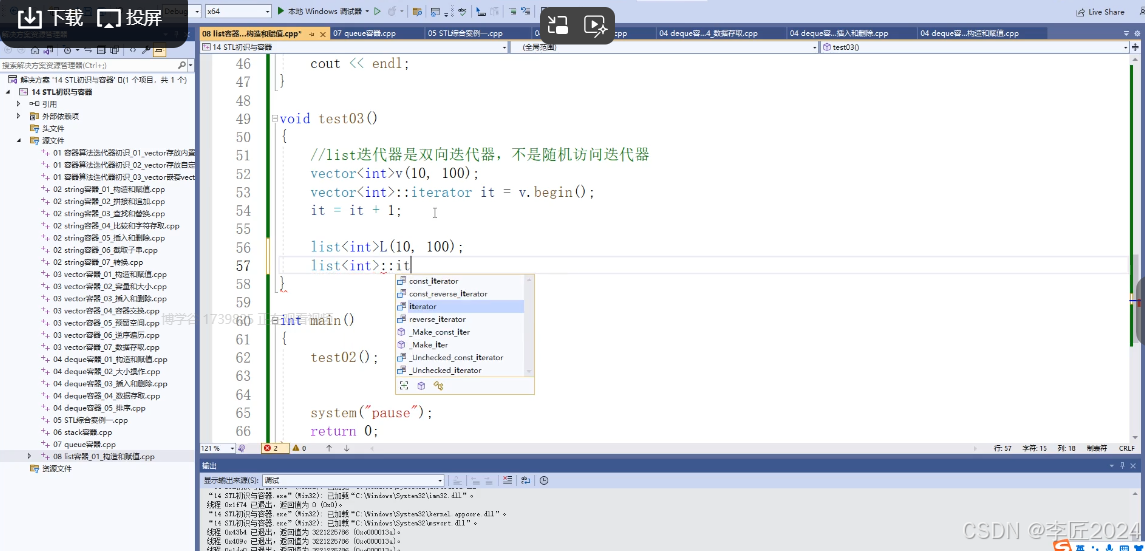
Task: Expand the 引用 references node
Action: pyautogui.click(x=19, y=104)
